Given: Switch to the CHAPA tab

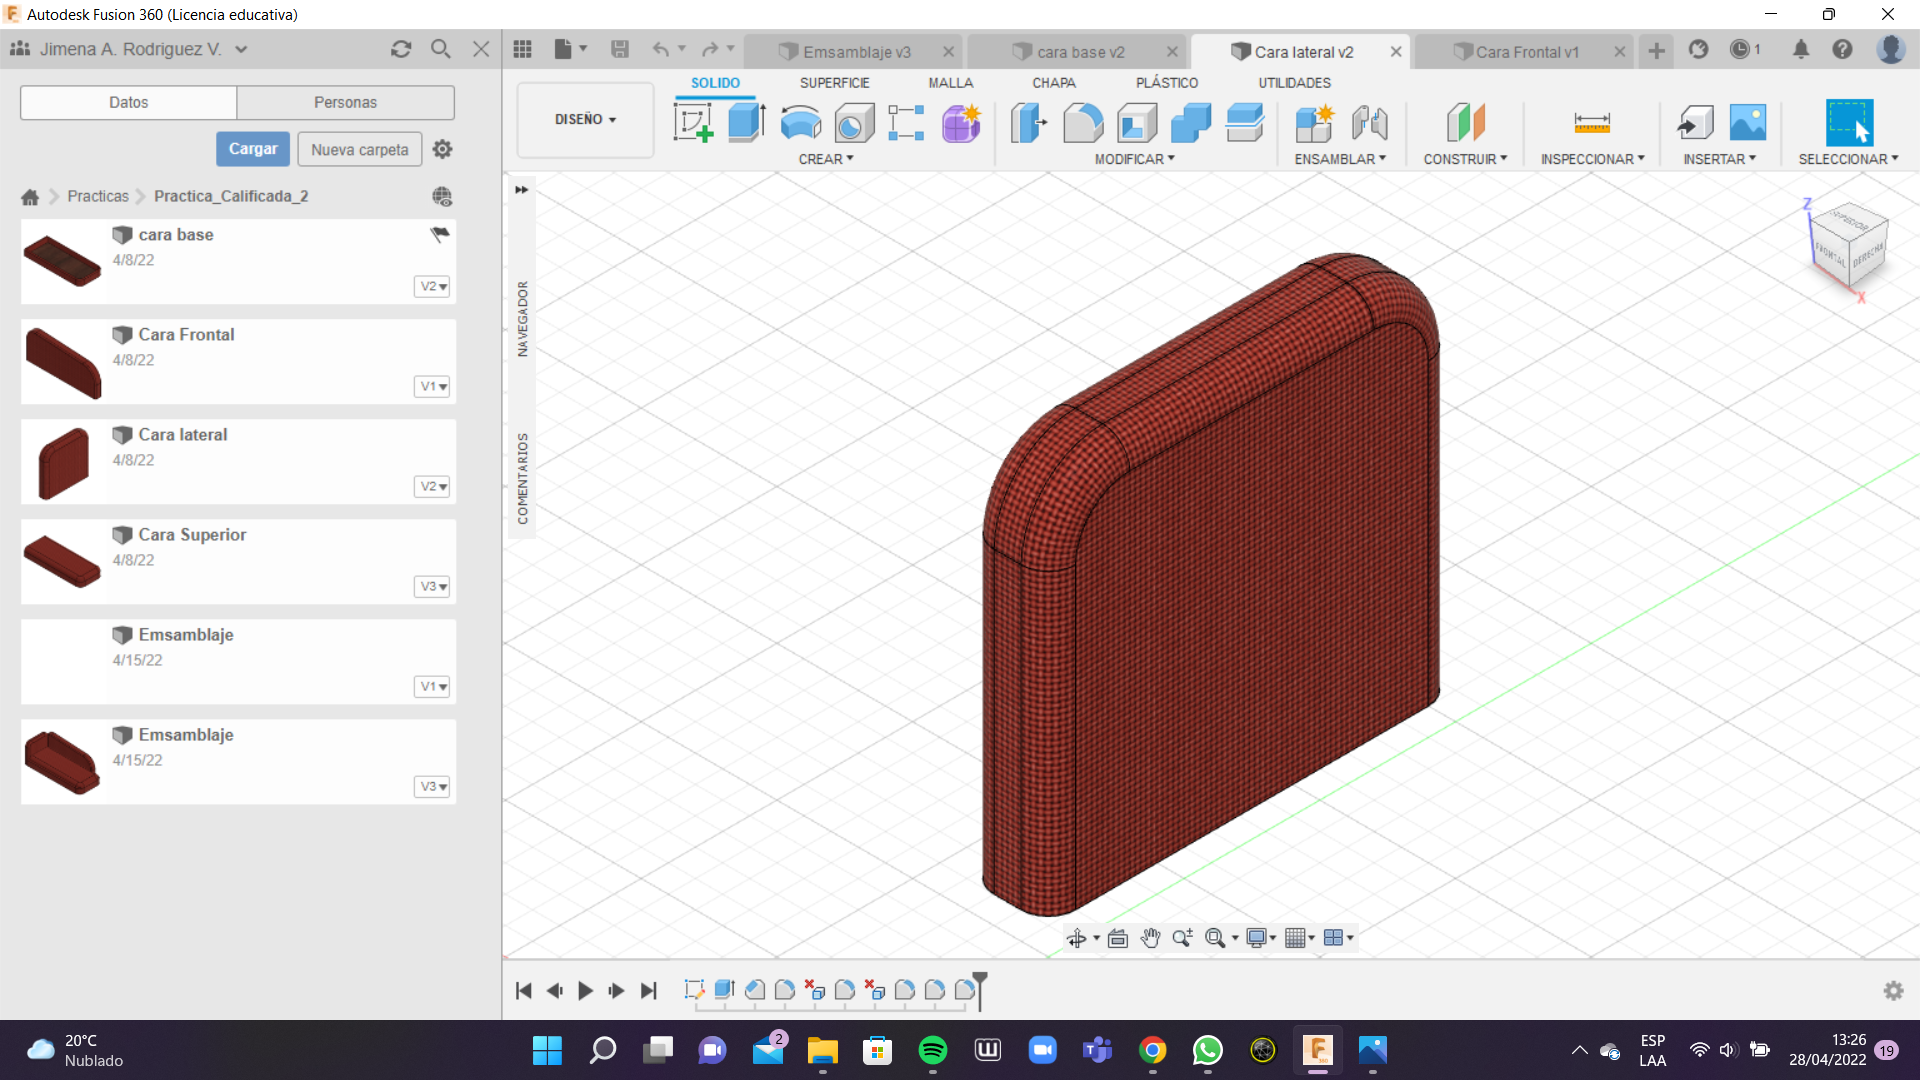Looking at the screenshot, I should [1054, 83].
